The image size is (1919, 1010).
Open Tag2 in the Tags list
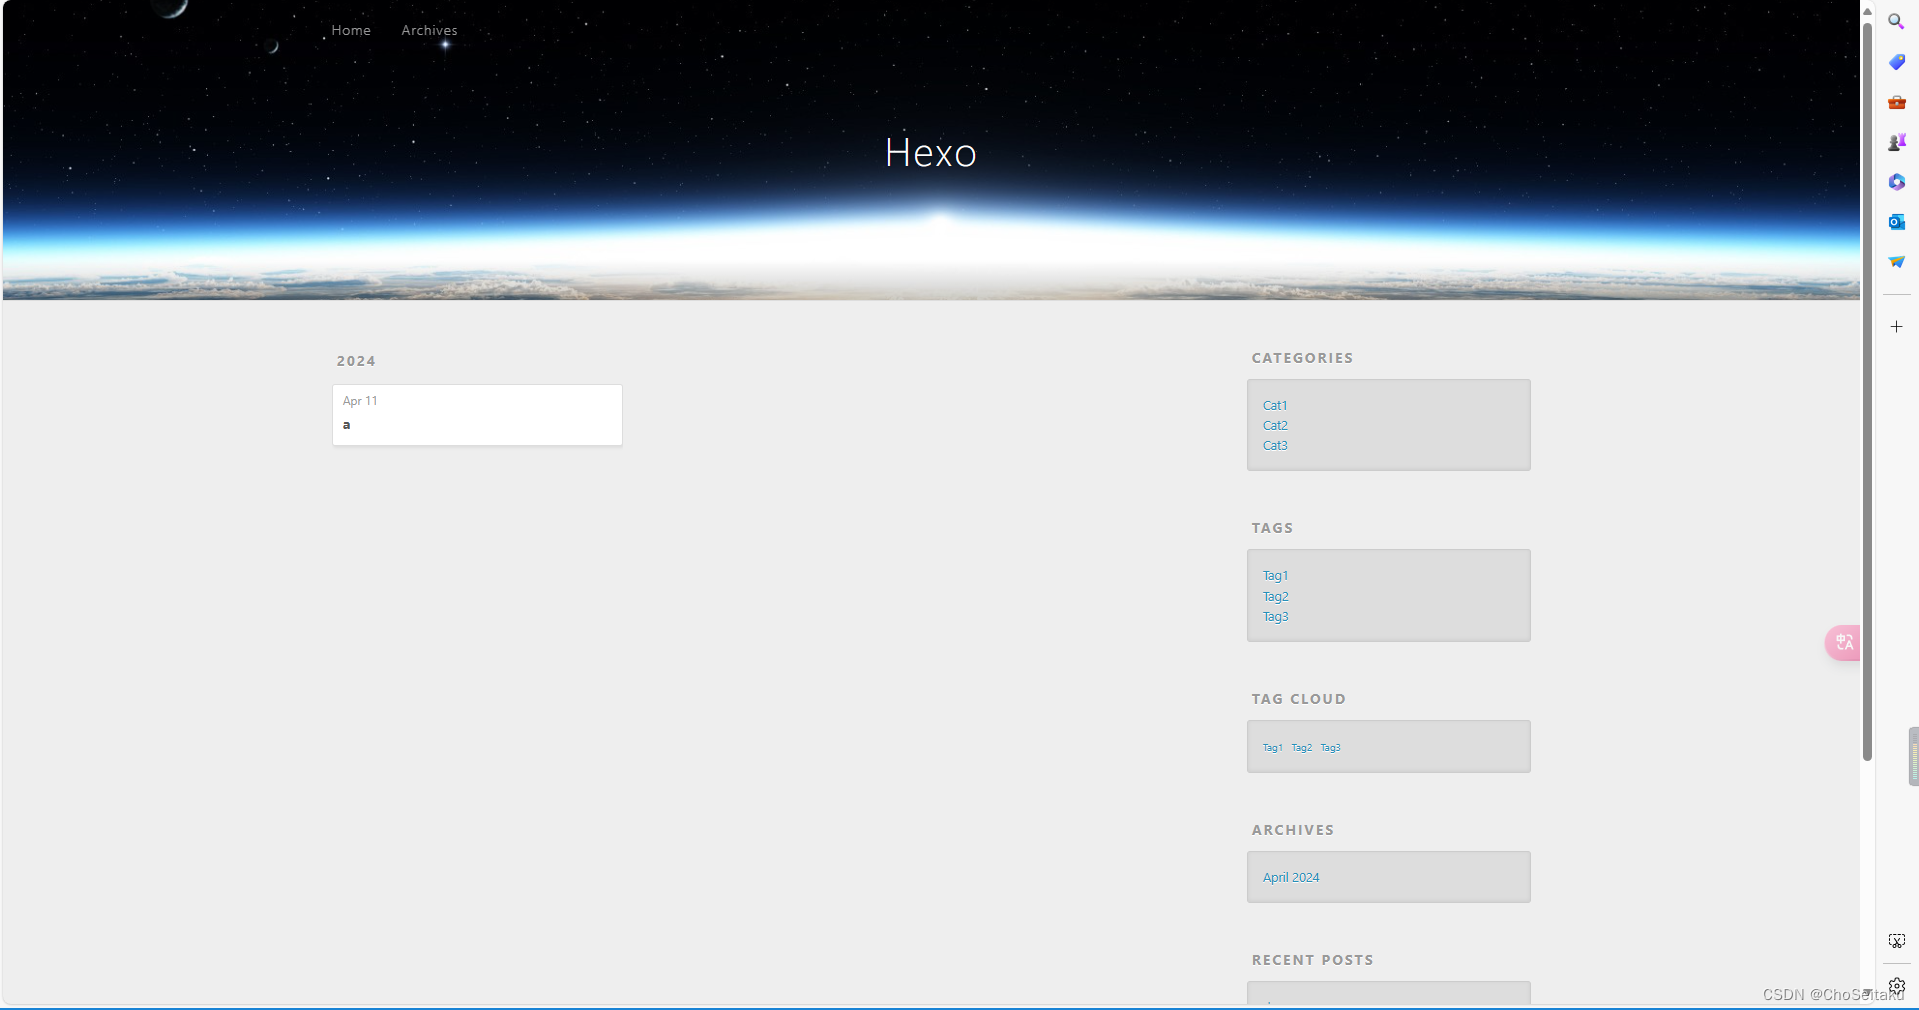pyautogui.click(x=1275, y=596)
